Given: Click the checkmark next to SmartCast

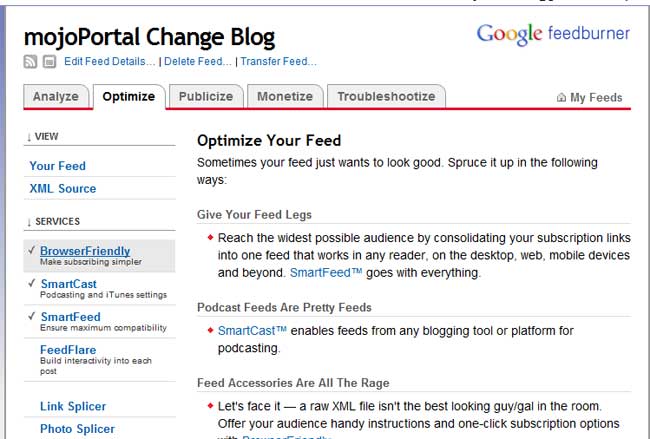Looking at the screenshot, I should [x=32, y=284].
